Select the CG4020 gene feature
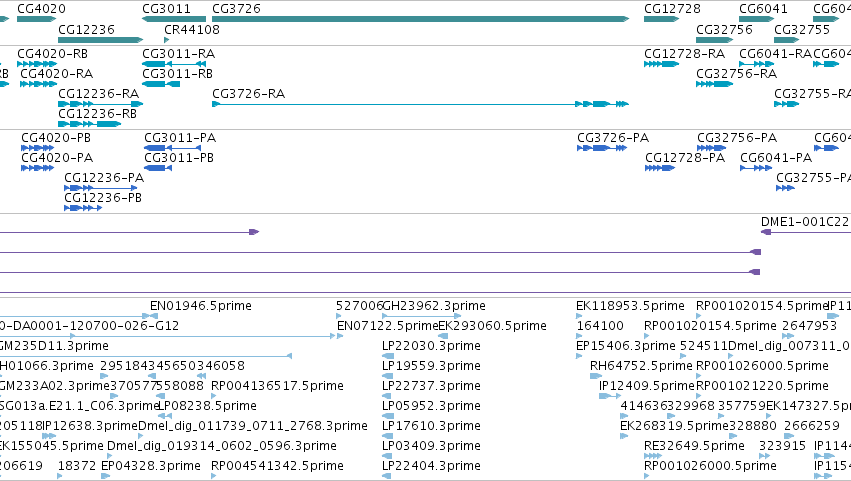This screenshot has width=851, height=481. pyautogui.click(x=36, y=19)
